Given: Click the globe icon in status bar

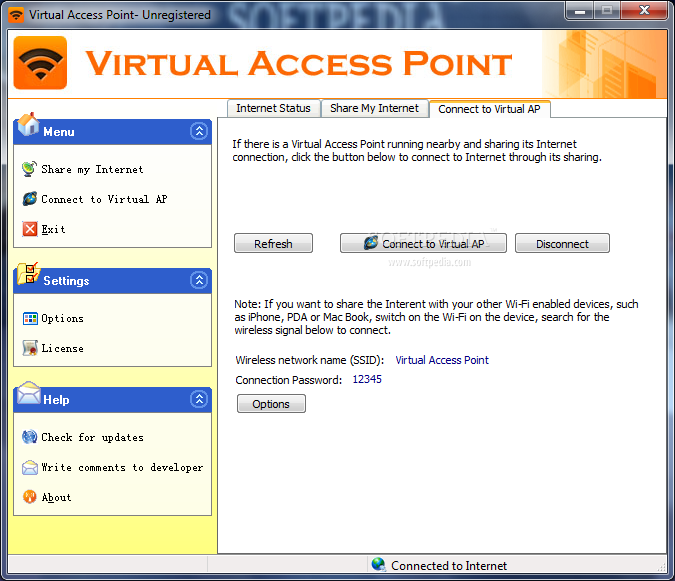Looking at the screenshot, I should coord(378,564).
